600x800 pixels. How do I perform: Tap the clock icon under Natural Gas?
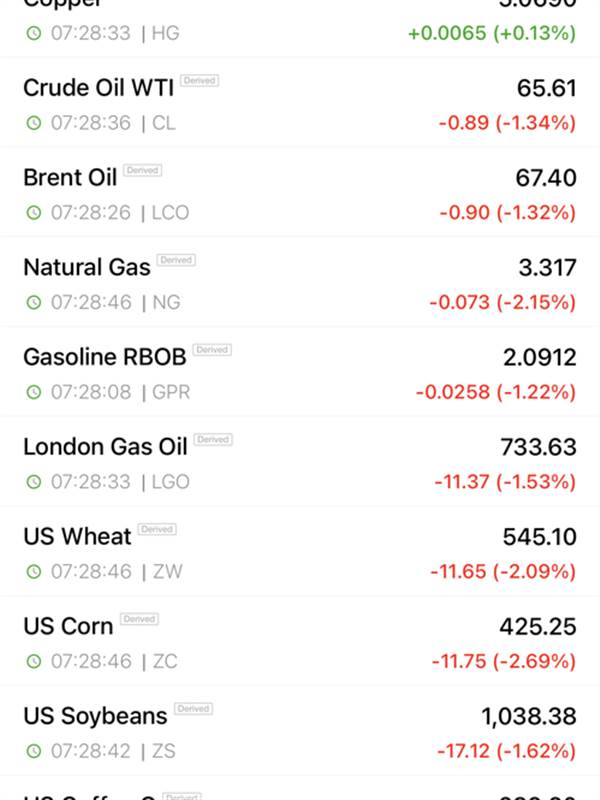pos(34,303)
